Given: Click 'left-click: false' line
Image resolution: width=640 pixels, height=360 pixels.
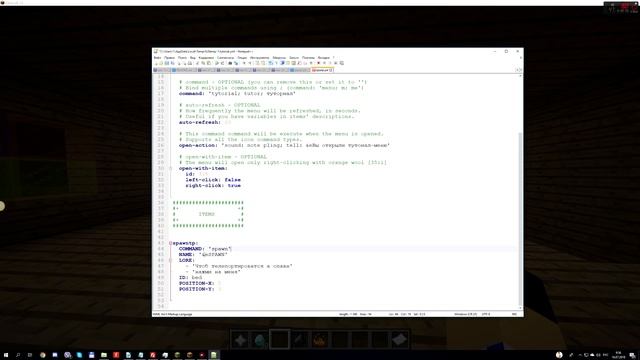Looking at the screenshot, I should coord(213,180).
